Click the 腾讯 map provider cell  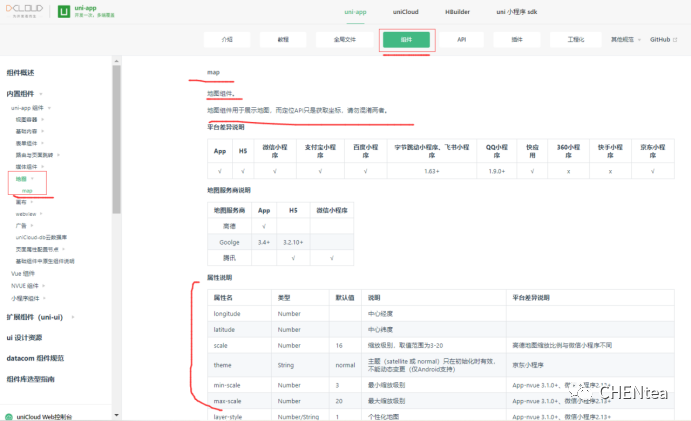tap(229, 258)
